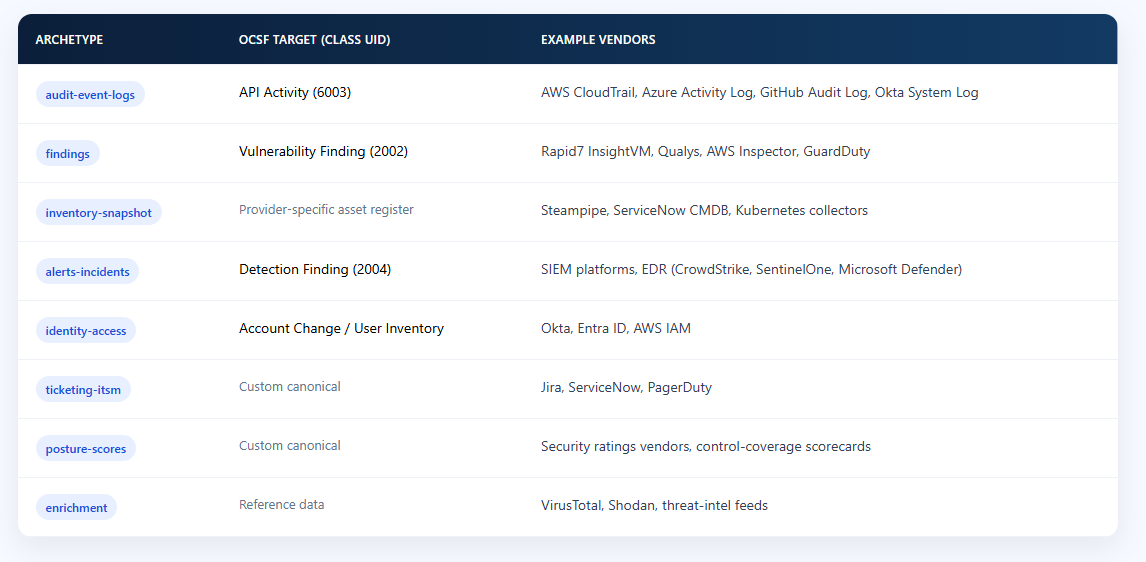The height and width of the screenshot is (562, 1146).
Task: Select the enrichment archetype badge
Action: click(76, 508)
